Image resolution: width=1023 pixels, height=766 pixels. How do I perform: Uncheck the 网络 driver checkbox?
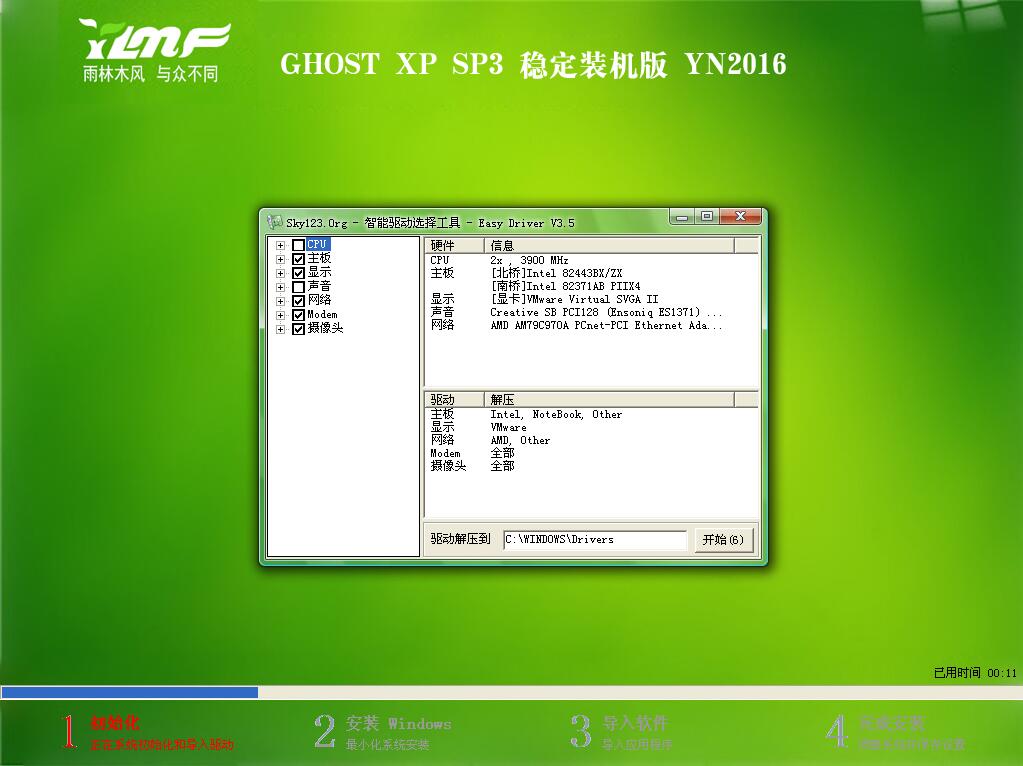point(298,301)
